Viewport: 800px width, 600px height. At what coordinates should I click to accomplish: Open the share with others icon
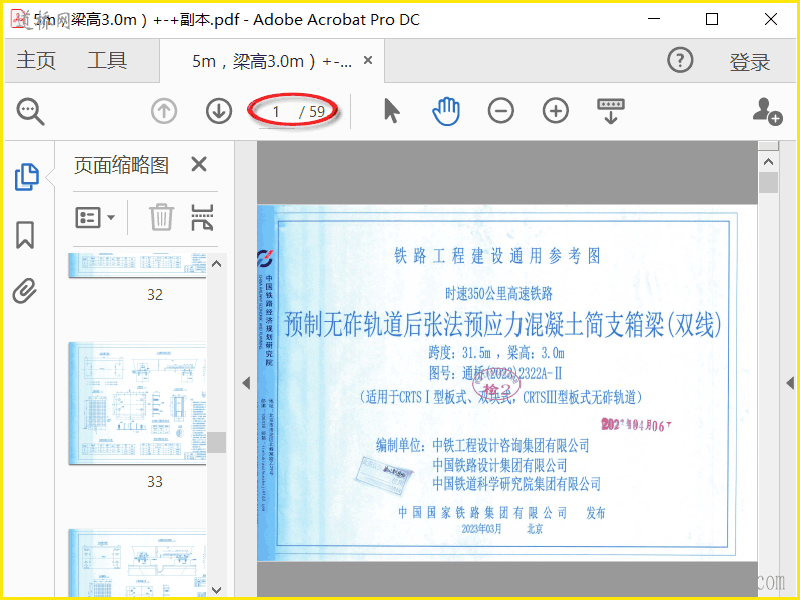coord(767,111)
